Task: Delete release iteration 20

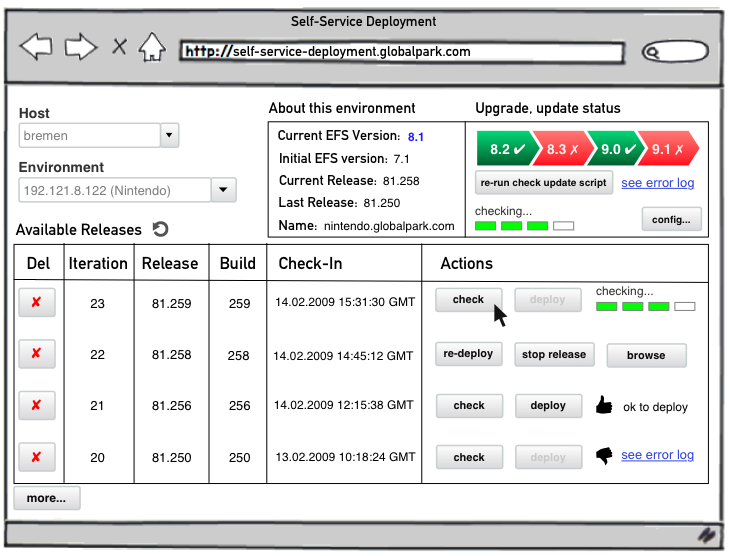Action: coord(37,457)
